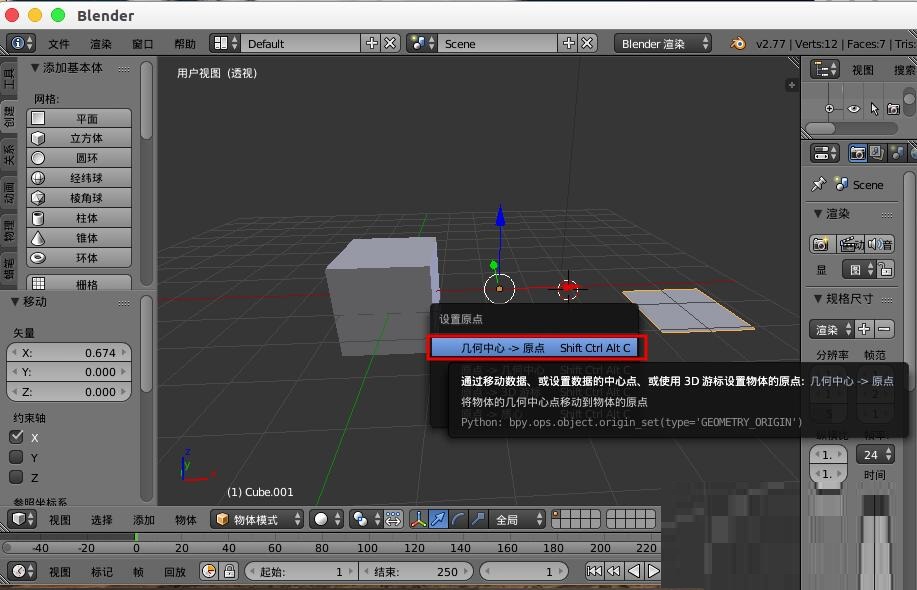
Task: Delete the current Scene
Action: tap(587, 43)
